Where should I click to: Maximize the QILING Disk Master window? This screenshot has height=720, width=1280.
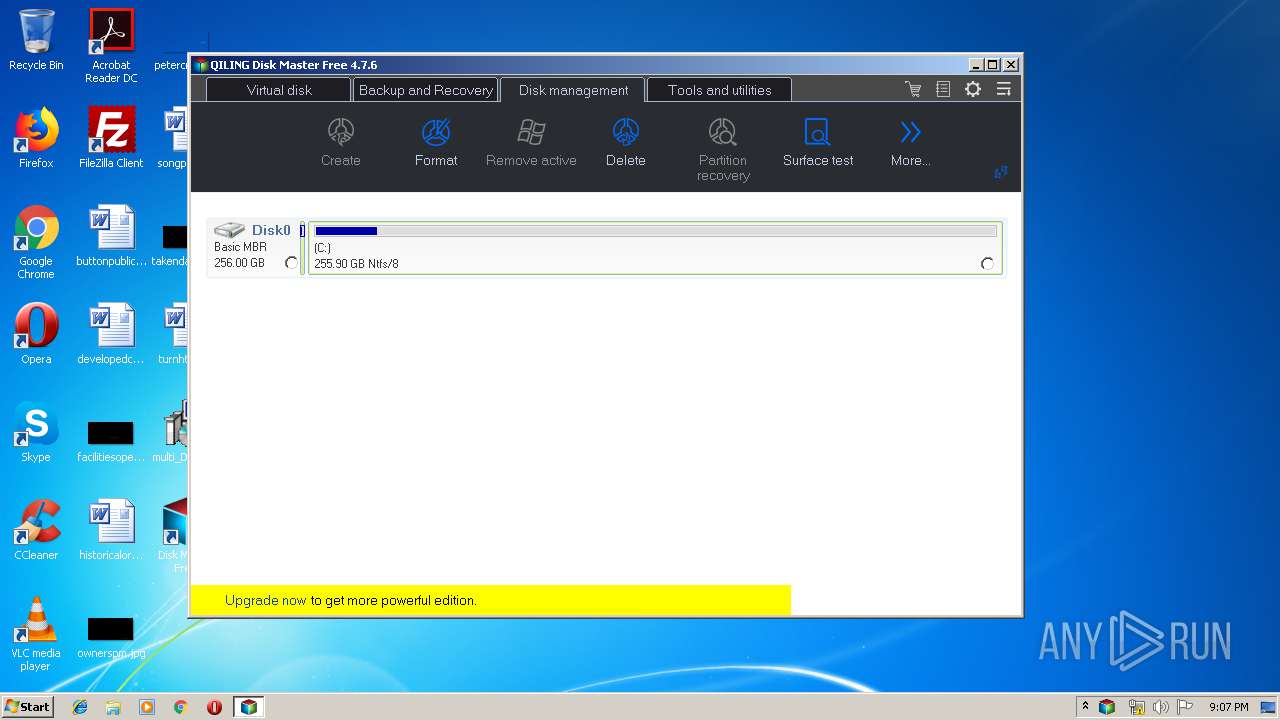(x=993, y=64)
